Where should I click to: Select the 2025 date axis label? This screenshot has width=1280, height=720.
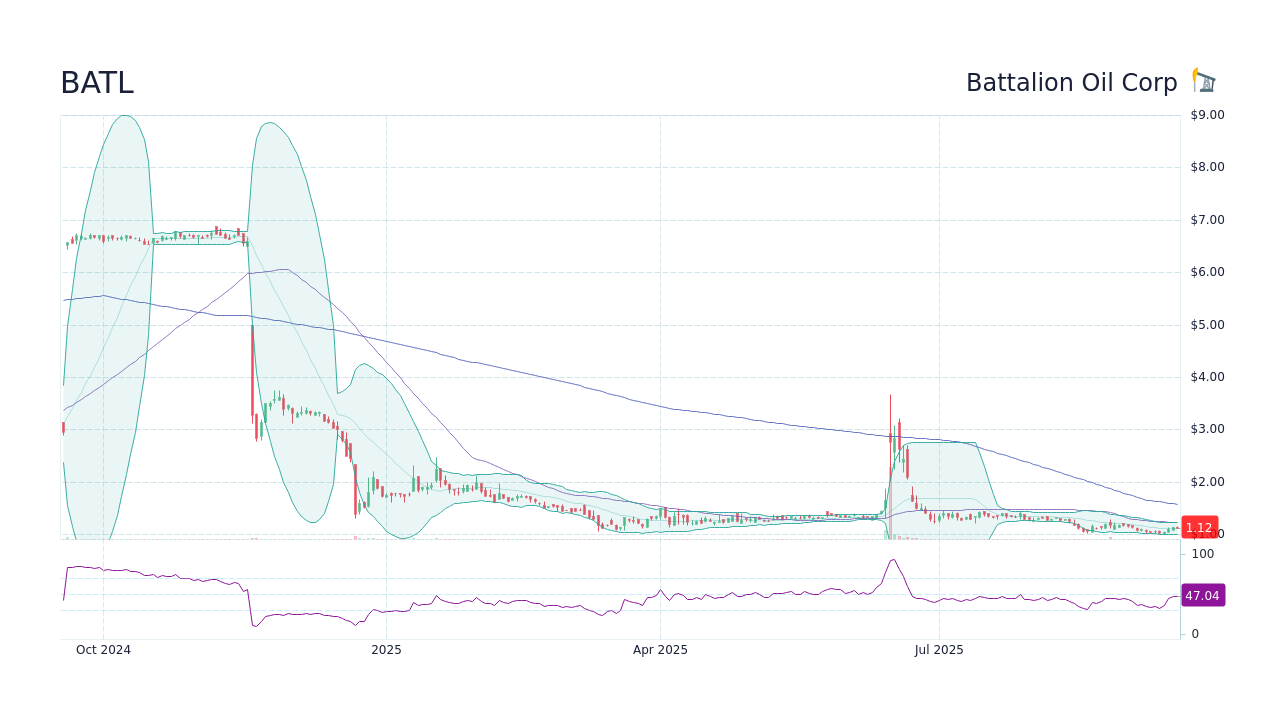click(386, 650)
